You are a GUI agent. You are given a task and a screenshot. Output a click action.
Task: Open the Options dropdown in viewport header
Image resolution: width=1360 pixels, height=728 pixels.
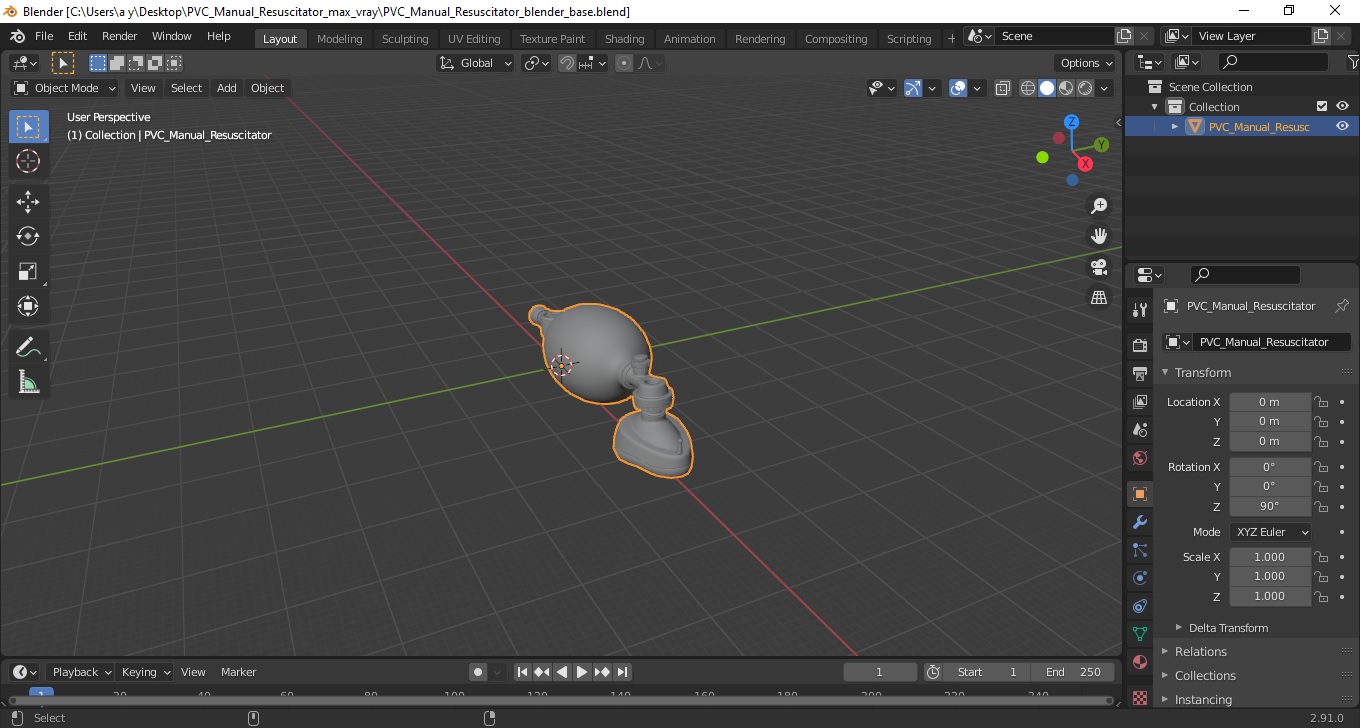point(1087,63)
